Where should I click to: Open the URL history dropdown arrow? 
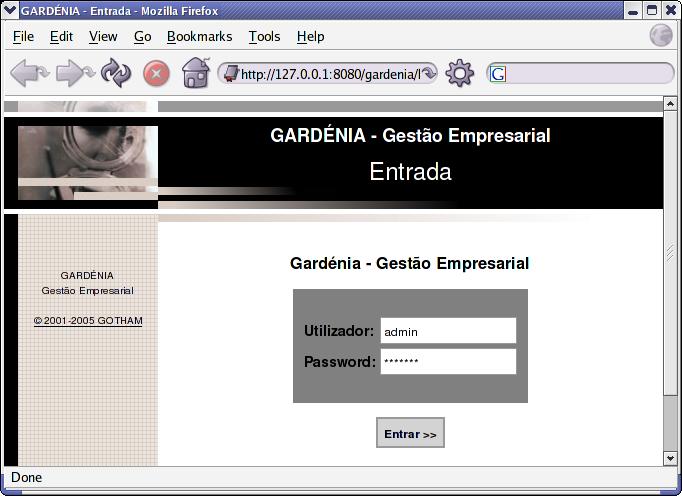pos(428,74)
